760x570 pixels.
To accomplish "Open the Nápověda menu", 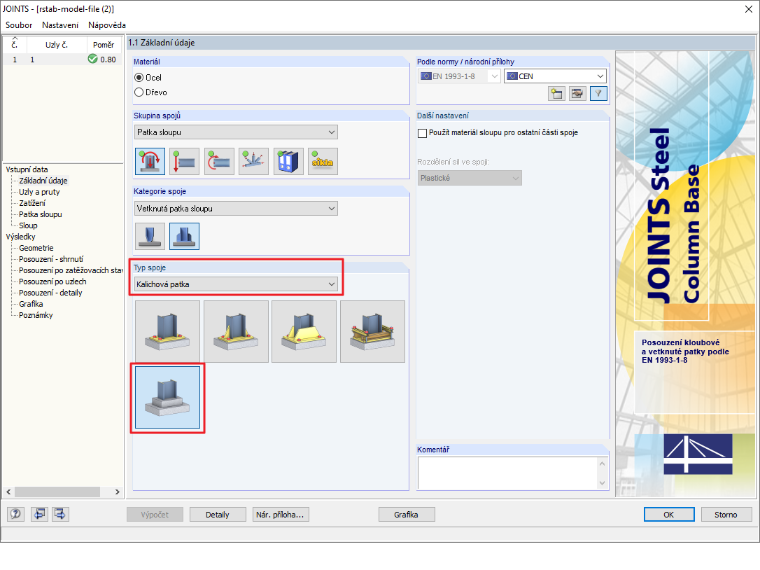I will [x=107, y=25].
